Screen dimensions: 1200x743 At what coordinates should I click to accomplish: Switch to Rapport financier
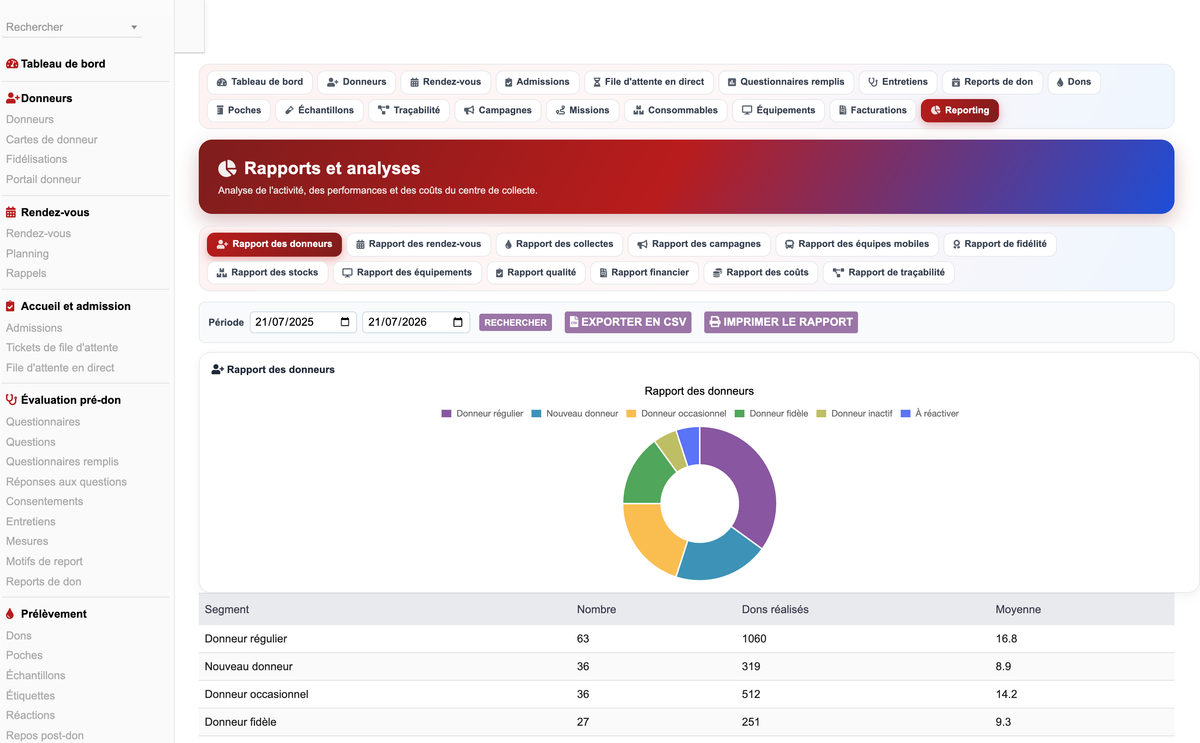(645, 272)
